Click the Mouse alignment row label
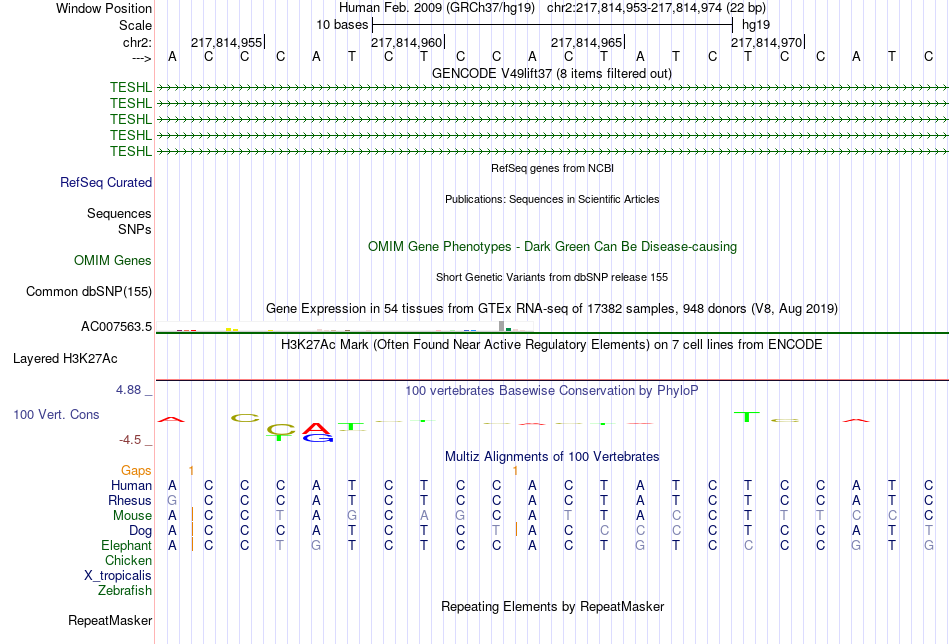This screenshot has height=644, width=950. click(x=132, y=516)
